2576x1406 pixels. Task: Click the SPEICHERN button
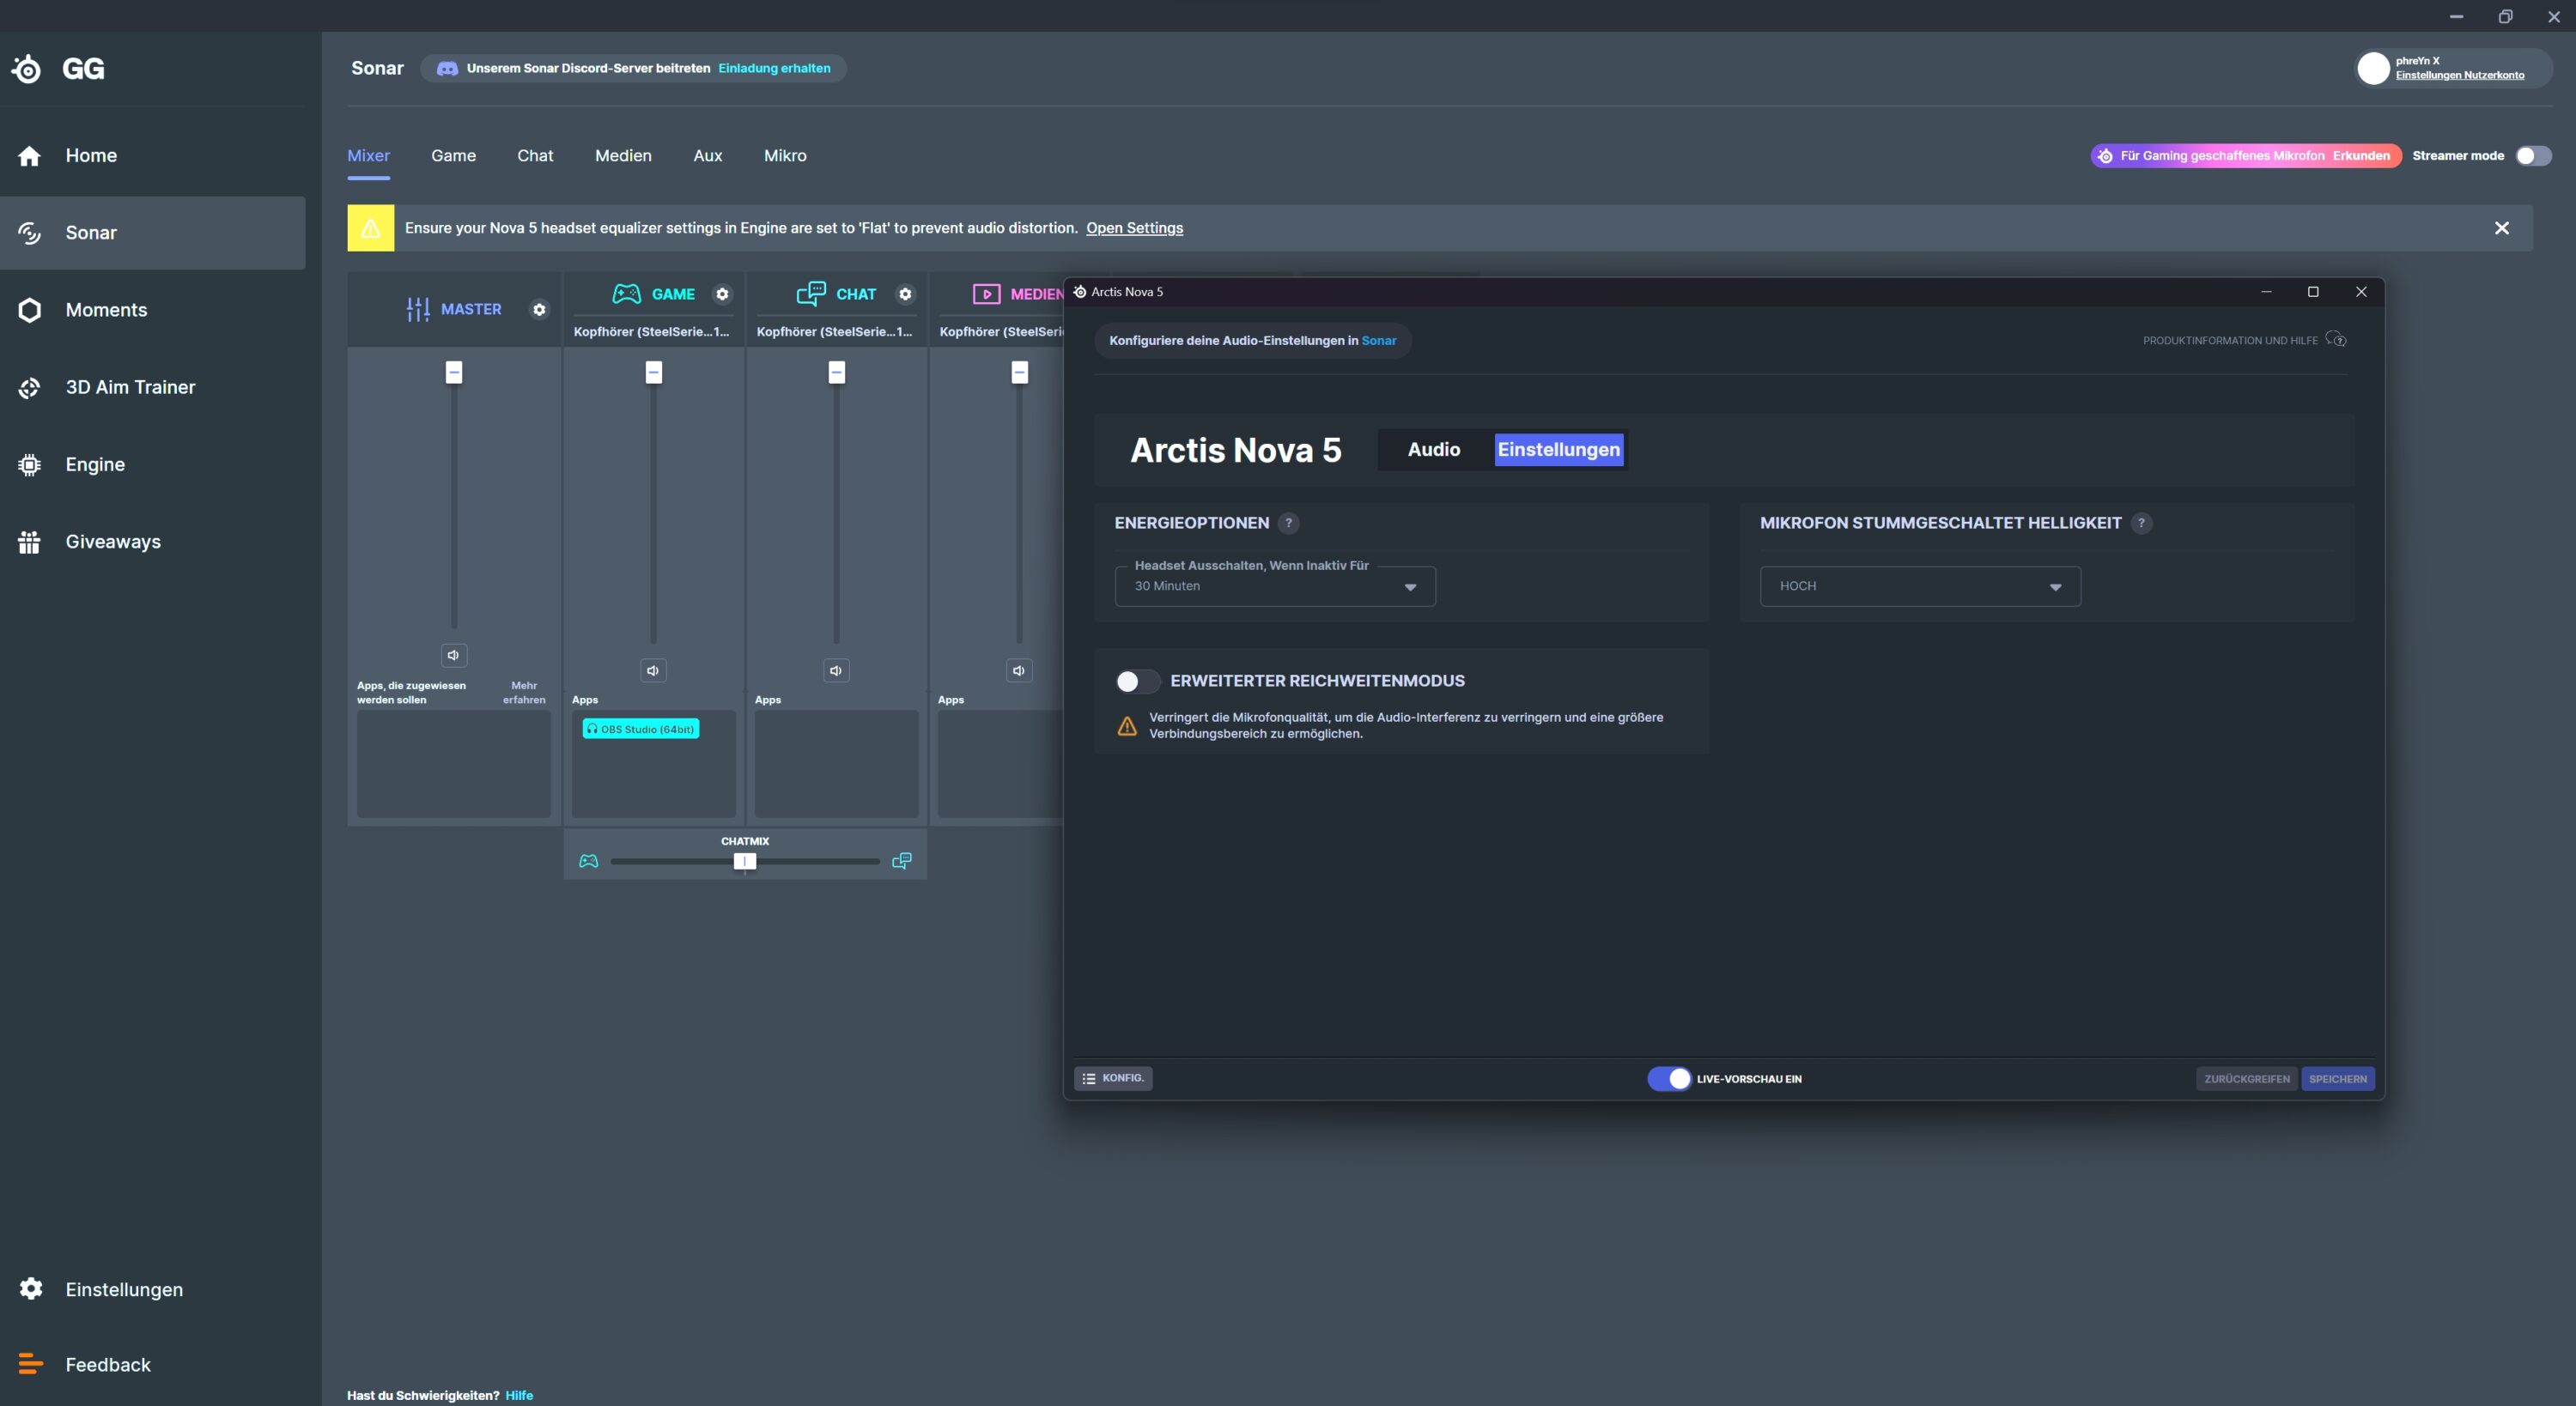pos(2337,1078)
